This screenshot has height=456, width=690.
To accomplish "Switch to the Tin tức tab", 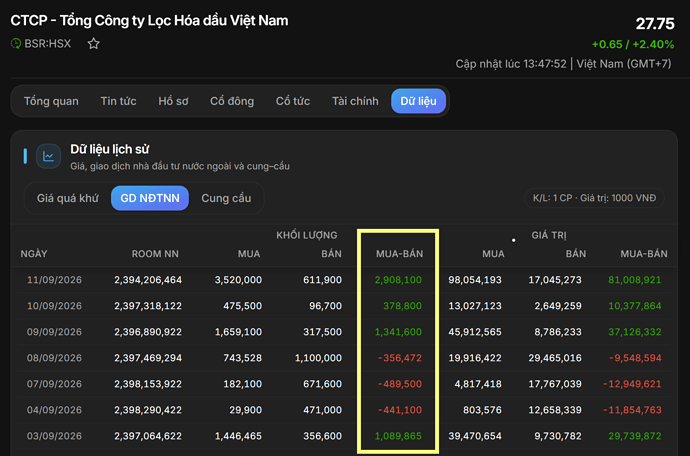I will [118, 101].
